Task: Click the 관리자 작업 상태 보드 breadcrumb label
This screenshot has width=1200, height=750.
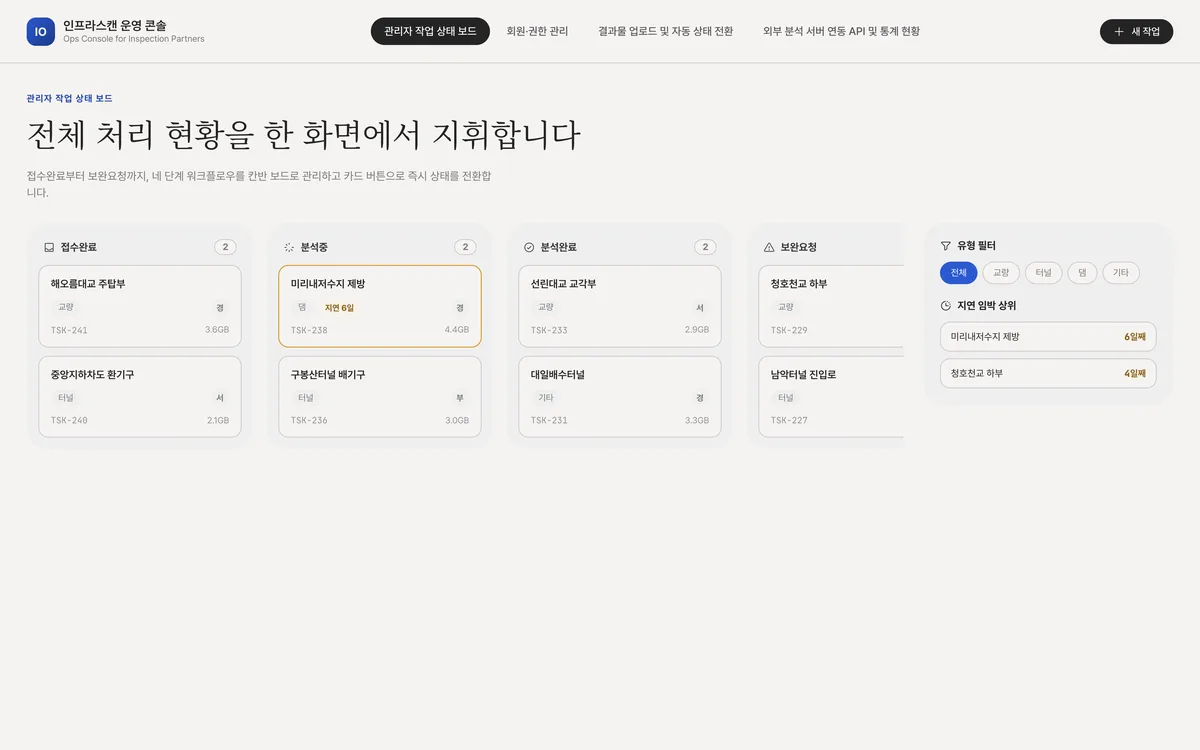Action: coord(70,98)
